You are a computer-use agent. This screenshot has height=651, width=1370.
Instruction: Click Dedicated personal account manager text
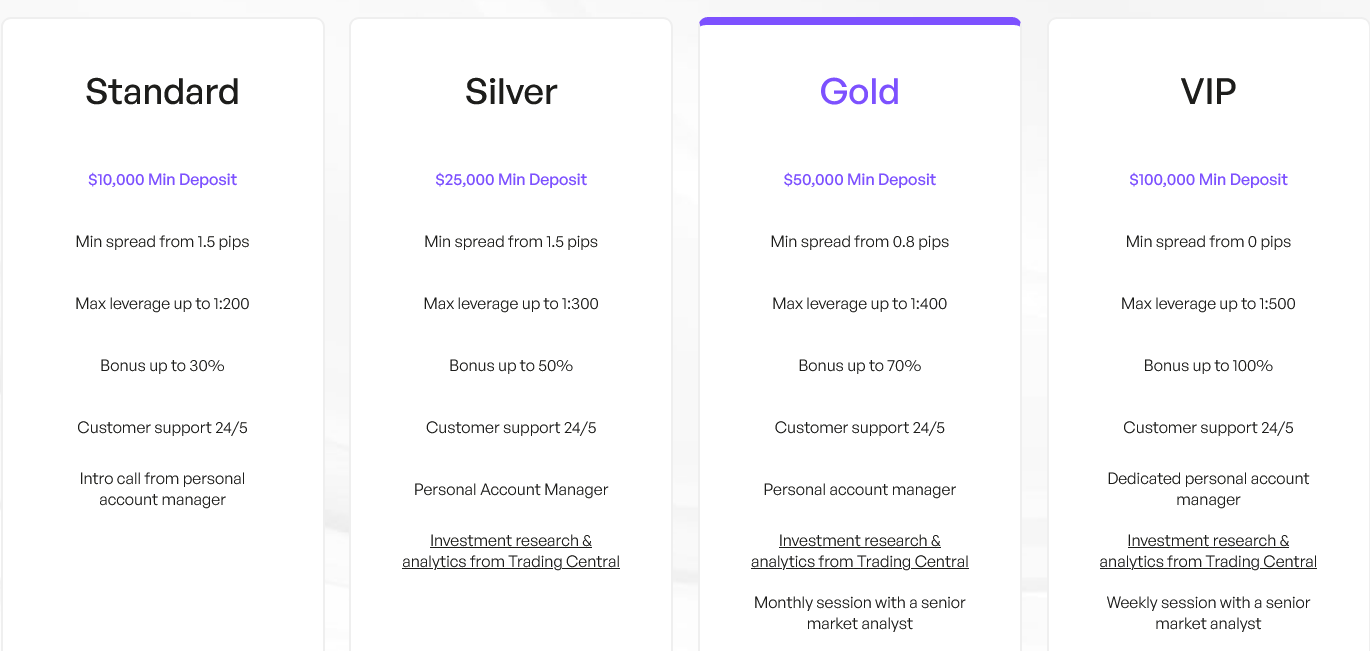point(1208,489)
